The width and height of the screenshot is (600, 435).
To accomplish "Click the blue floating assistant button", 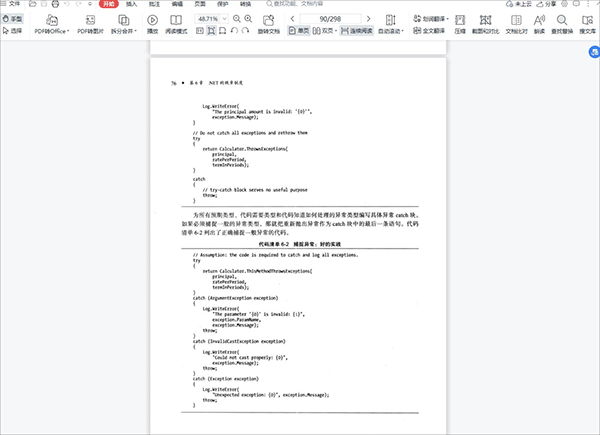I will [594, 52].
